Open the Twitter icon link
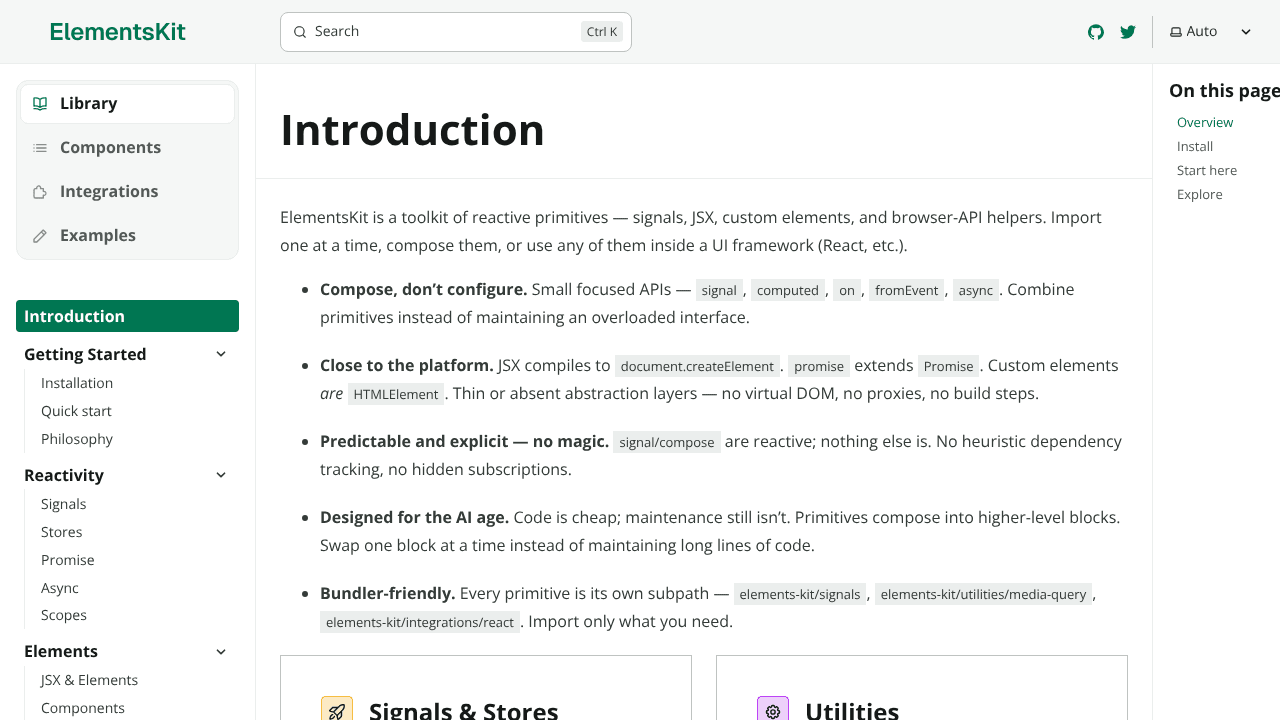Viewport: 1280px width, 720px height. (x=1128, y=32)
